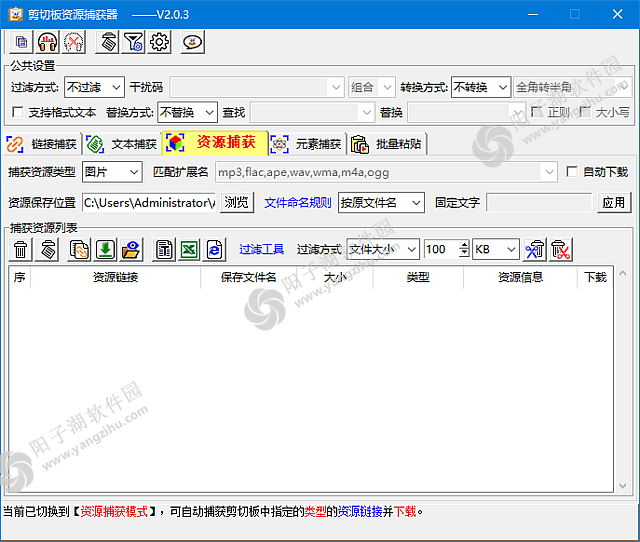
Task: Open 替换 replacement dropdown field
Action: pyautogui.click(x=467, y=112)
